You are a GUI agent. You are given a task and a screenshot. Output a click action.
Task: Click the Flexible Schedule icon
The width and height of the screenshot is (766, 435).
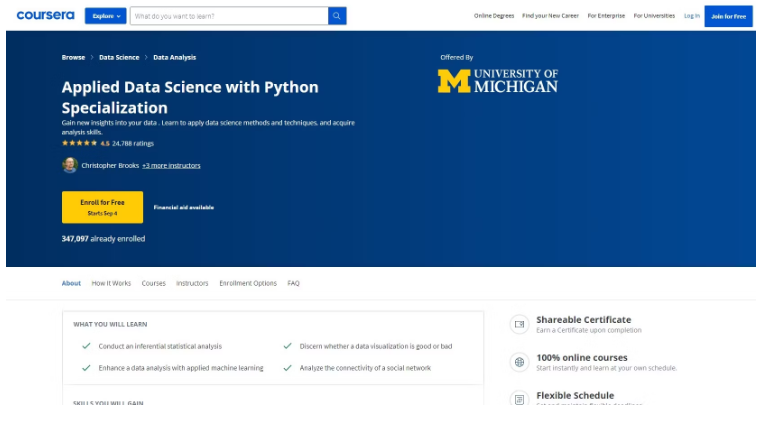519,399
